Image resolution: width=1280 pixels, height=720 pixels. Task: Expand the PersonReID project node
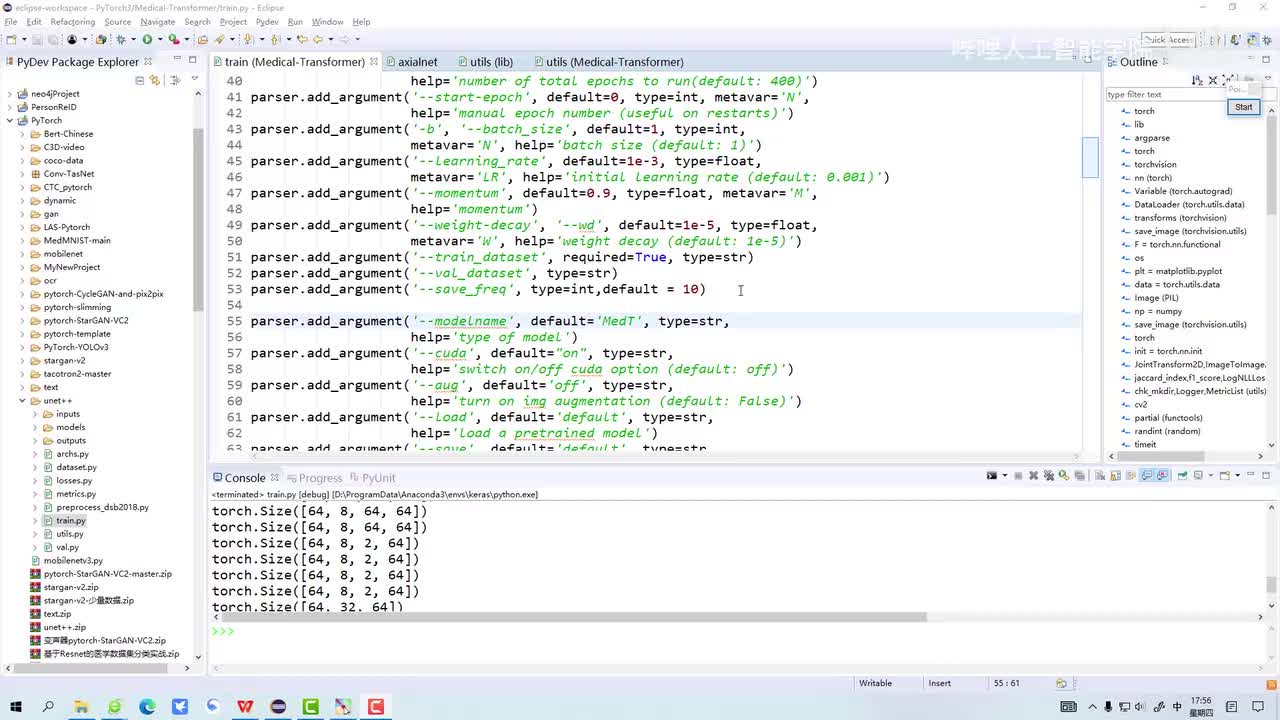[x=10, y=107]
